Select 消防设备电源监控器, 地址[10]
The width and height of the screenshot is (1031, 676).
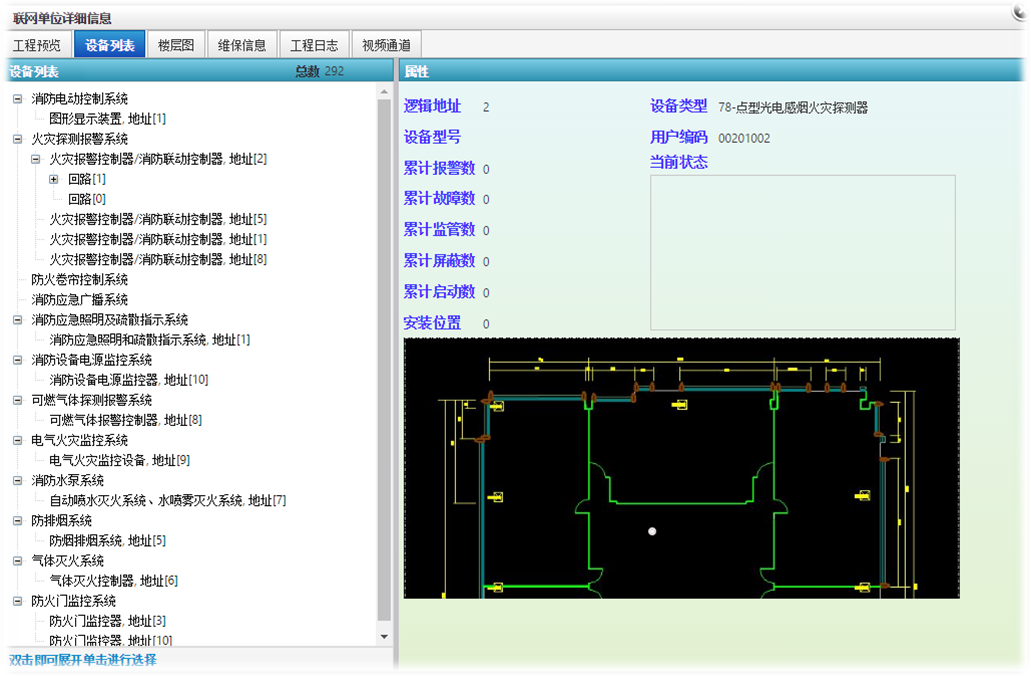[x=129, y=379]
